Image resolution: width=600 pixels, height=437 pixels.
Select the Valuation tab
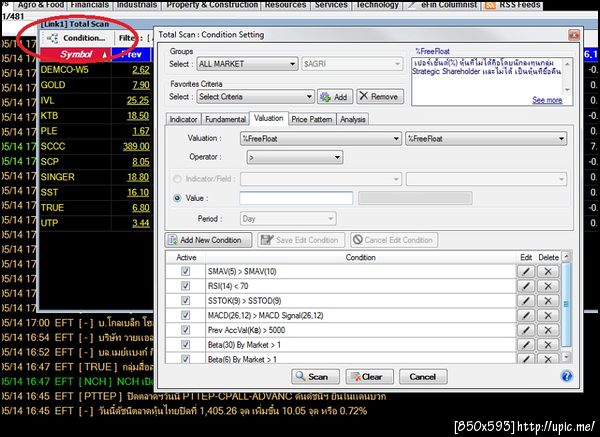[x=269, y=118]
